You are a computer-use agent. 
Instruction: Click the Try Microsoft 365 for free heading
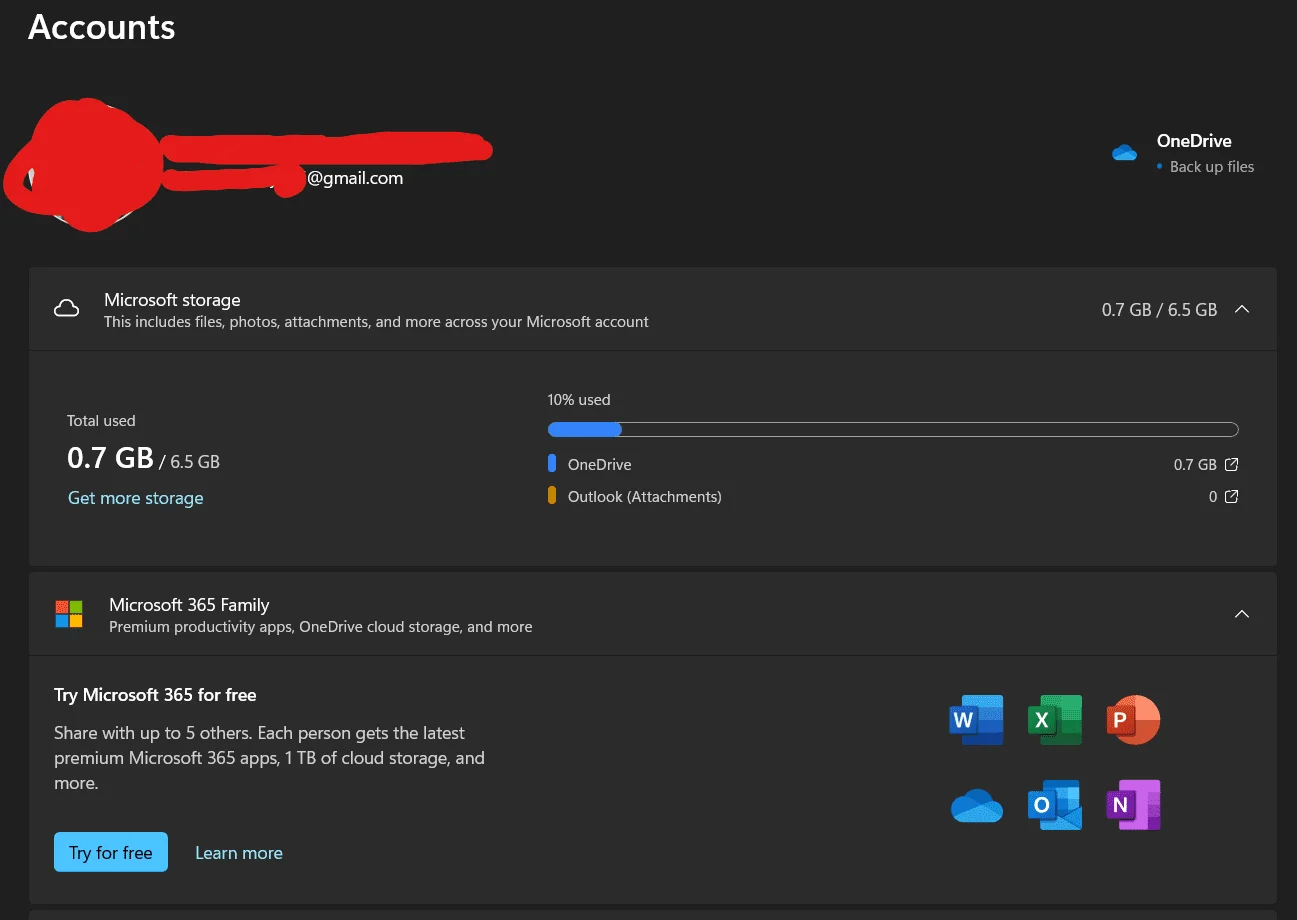(x=155, y=695)
